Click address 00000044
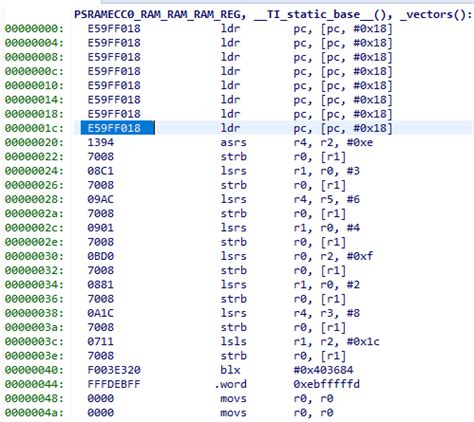The height and width of the screenshot is (422, 474). pos(34,384)
